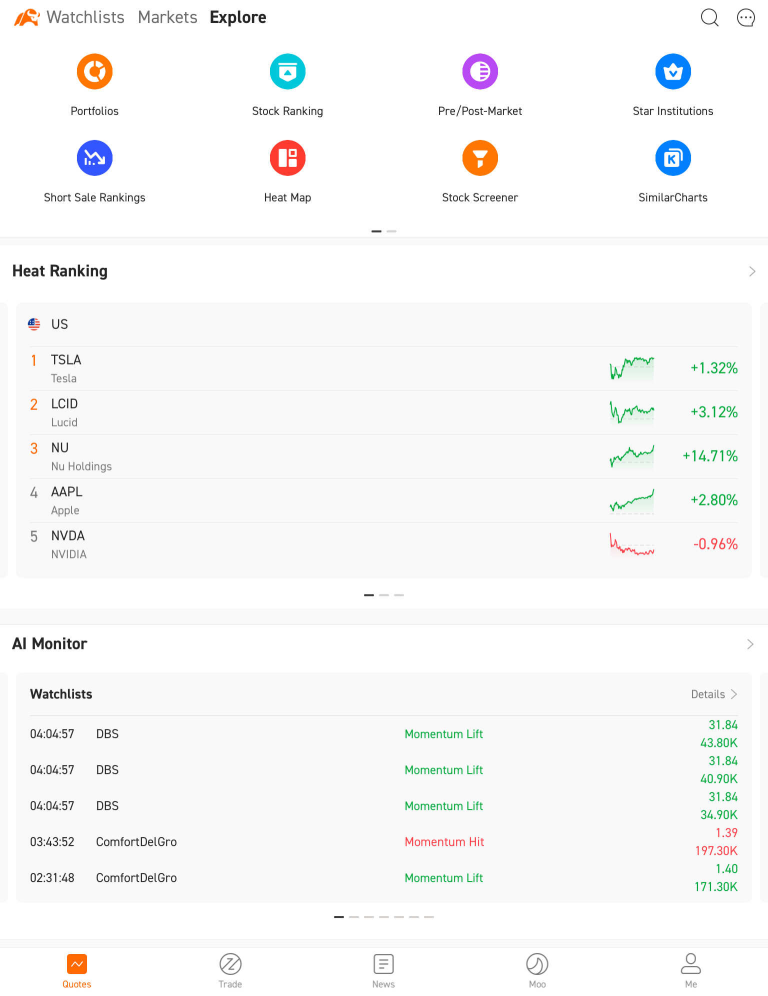The image size is (768, 996).
Task: Go to the Watchlists top tab
Action: click(85, 17)
